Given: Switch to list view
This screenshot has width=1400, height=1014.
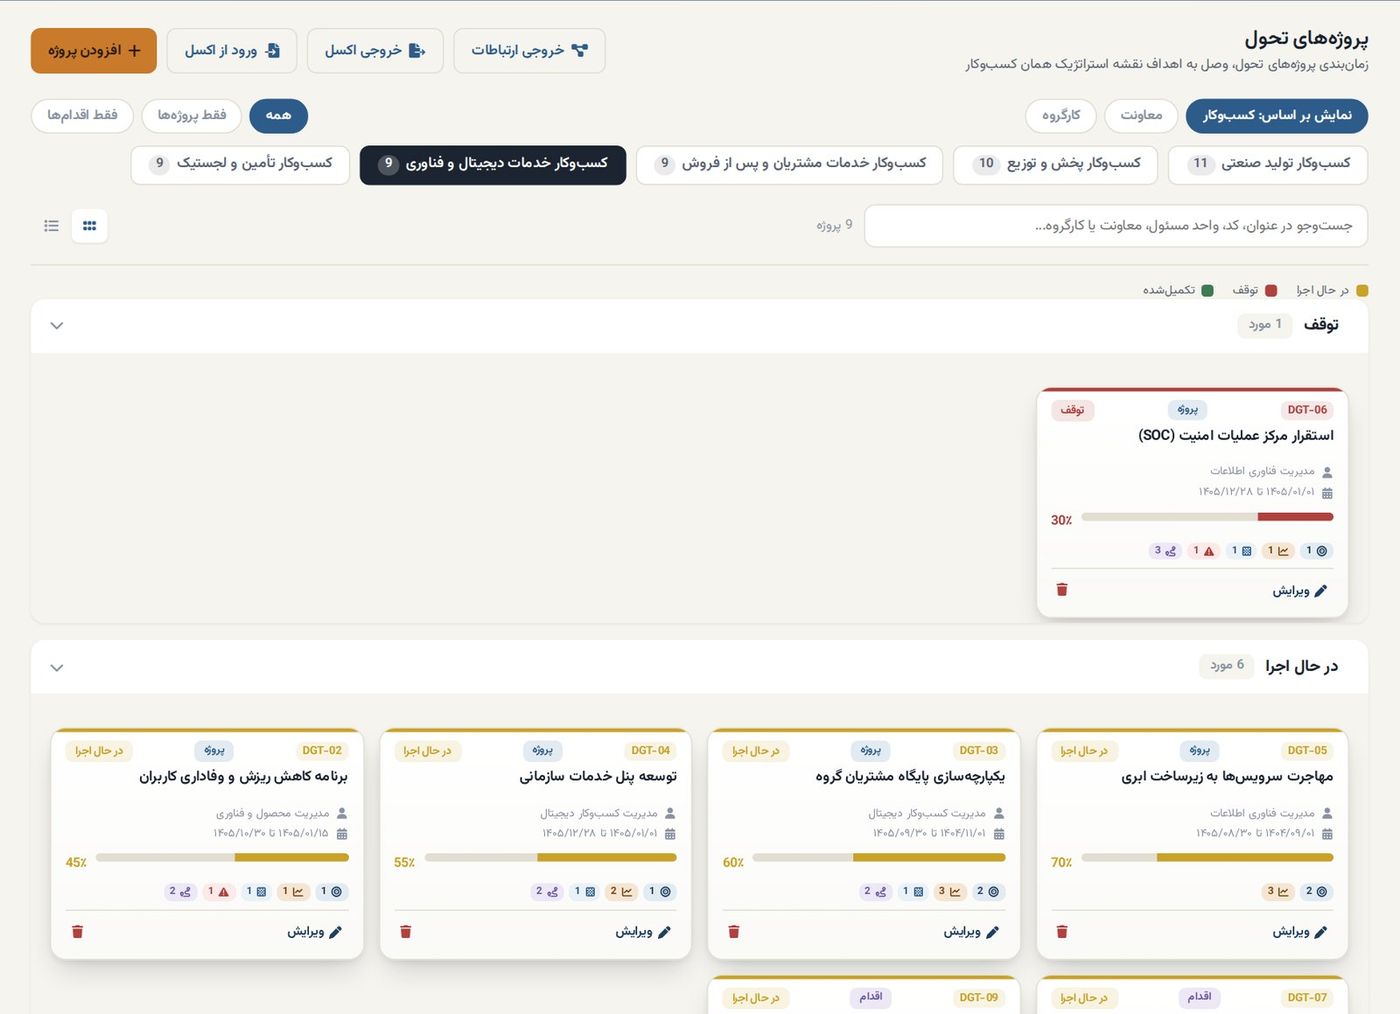Looking at the screenshot, I should pyautogui.click(x=52, y=226).
